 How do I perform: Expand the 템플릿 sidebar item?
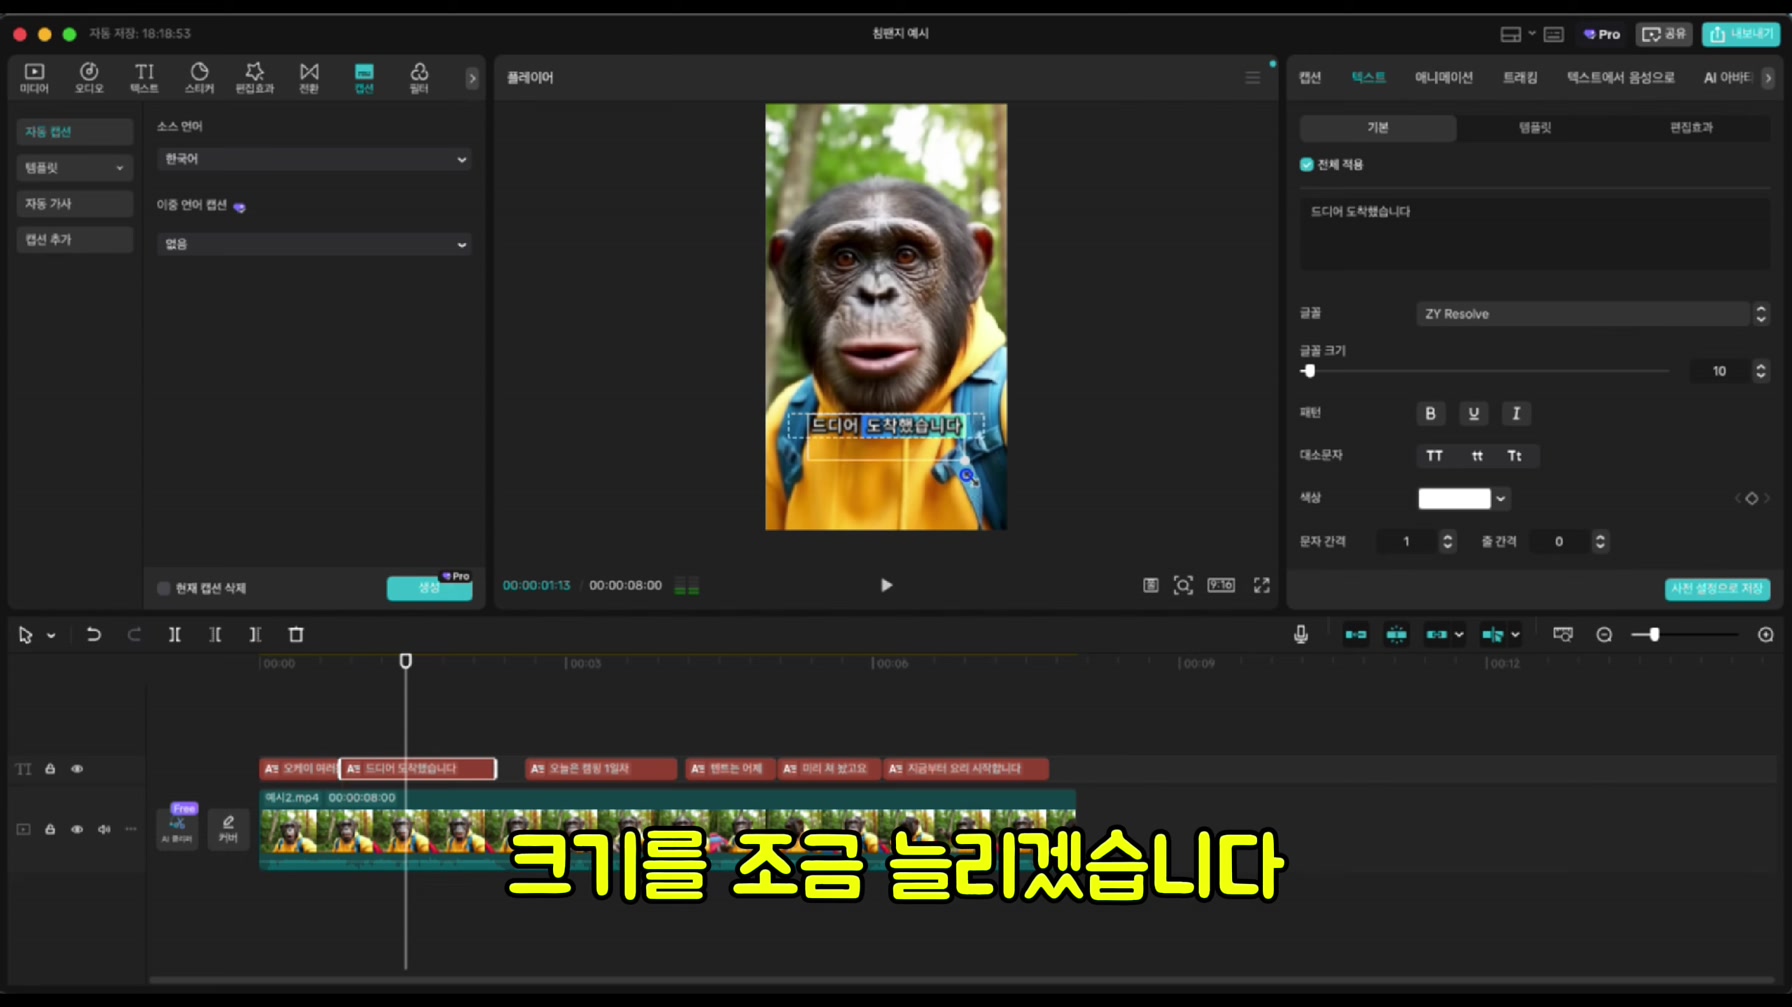[x=75, y=168]
